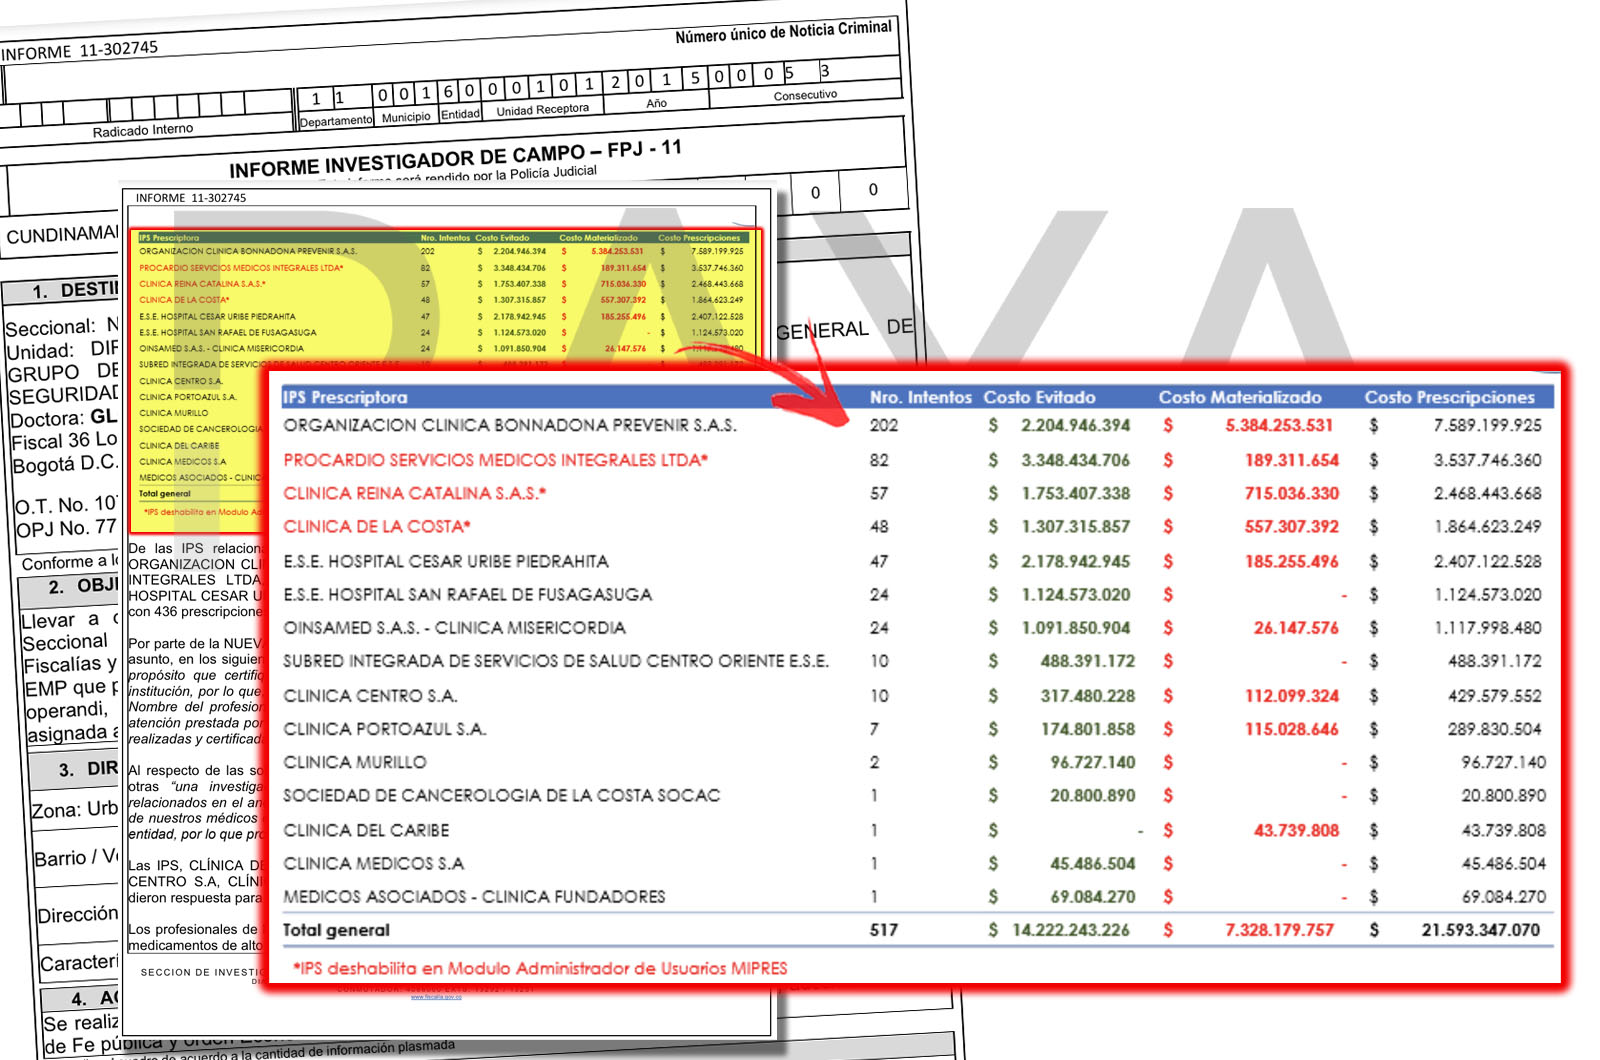Select 'ORGANIZACION CLINICA BONNADONA PREVENIR S.A.S.' in enlarged table

510,425
